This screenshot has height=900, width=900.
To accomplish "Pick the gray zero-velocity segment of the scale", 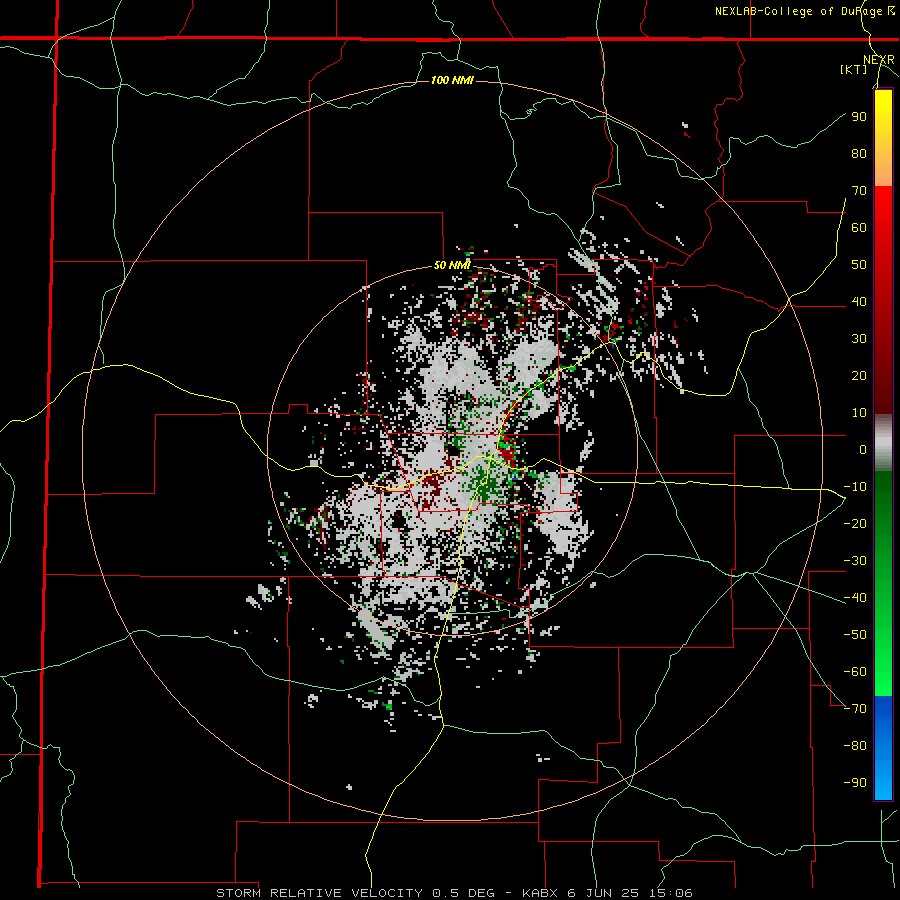I will 883,443.
